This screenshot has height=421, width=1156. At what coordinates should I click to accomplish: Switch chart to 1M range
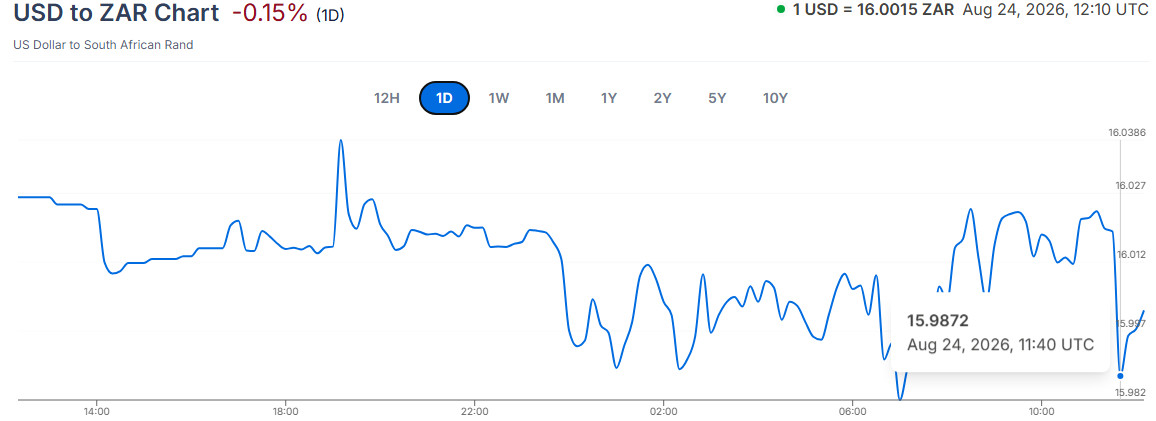[x=555, y=98]
